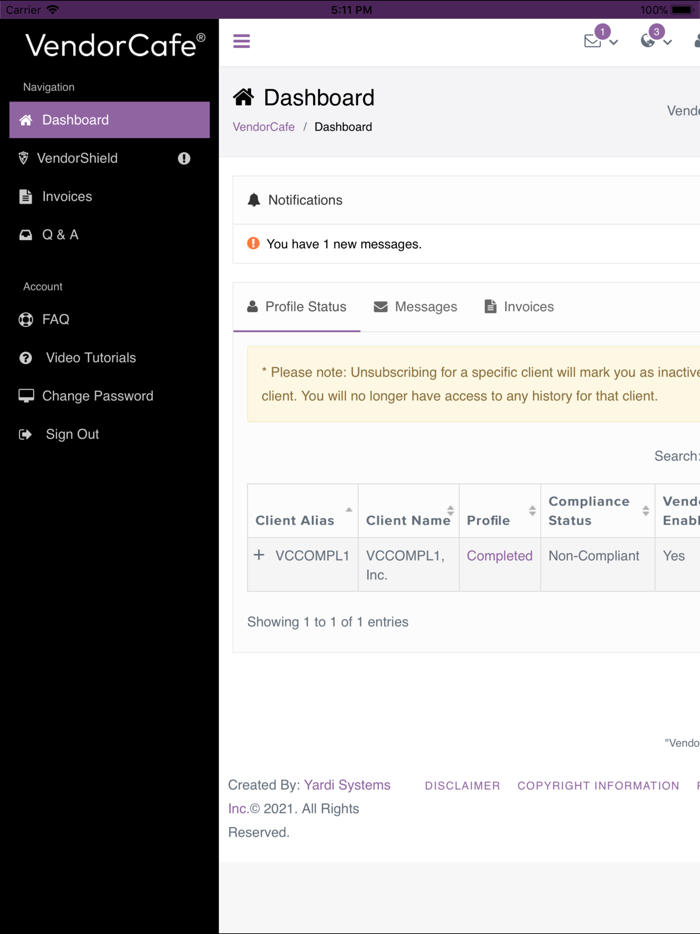700x934 pixels.
Task: Click the house icon beside Dashboard heading
Action: 243,97
